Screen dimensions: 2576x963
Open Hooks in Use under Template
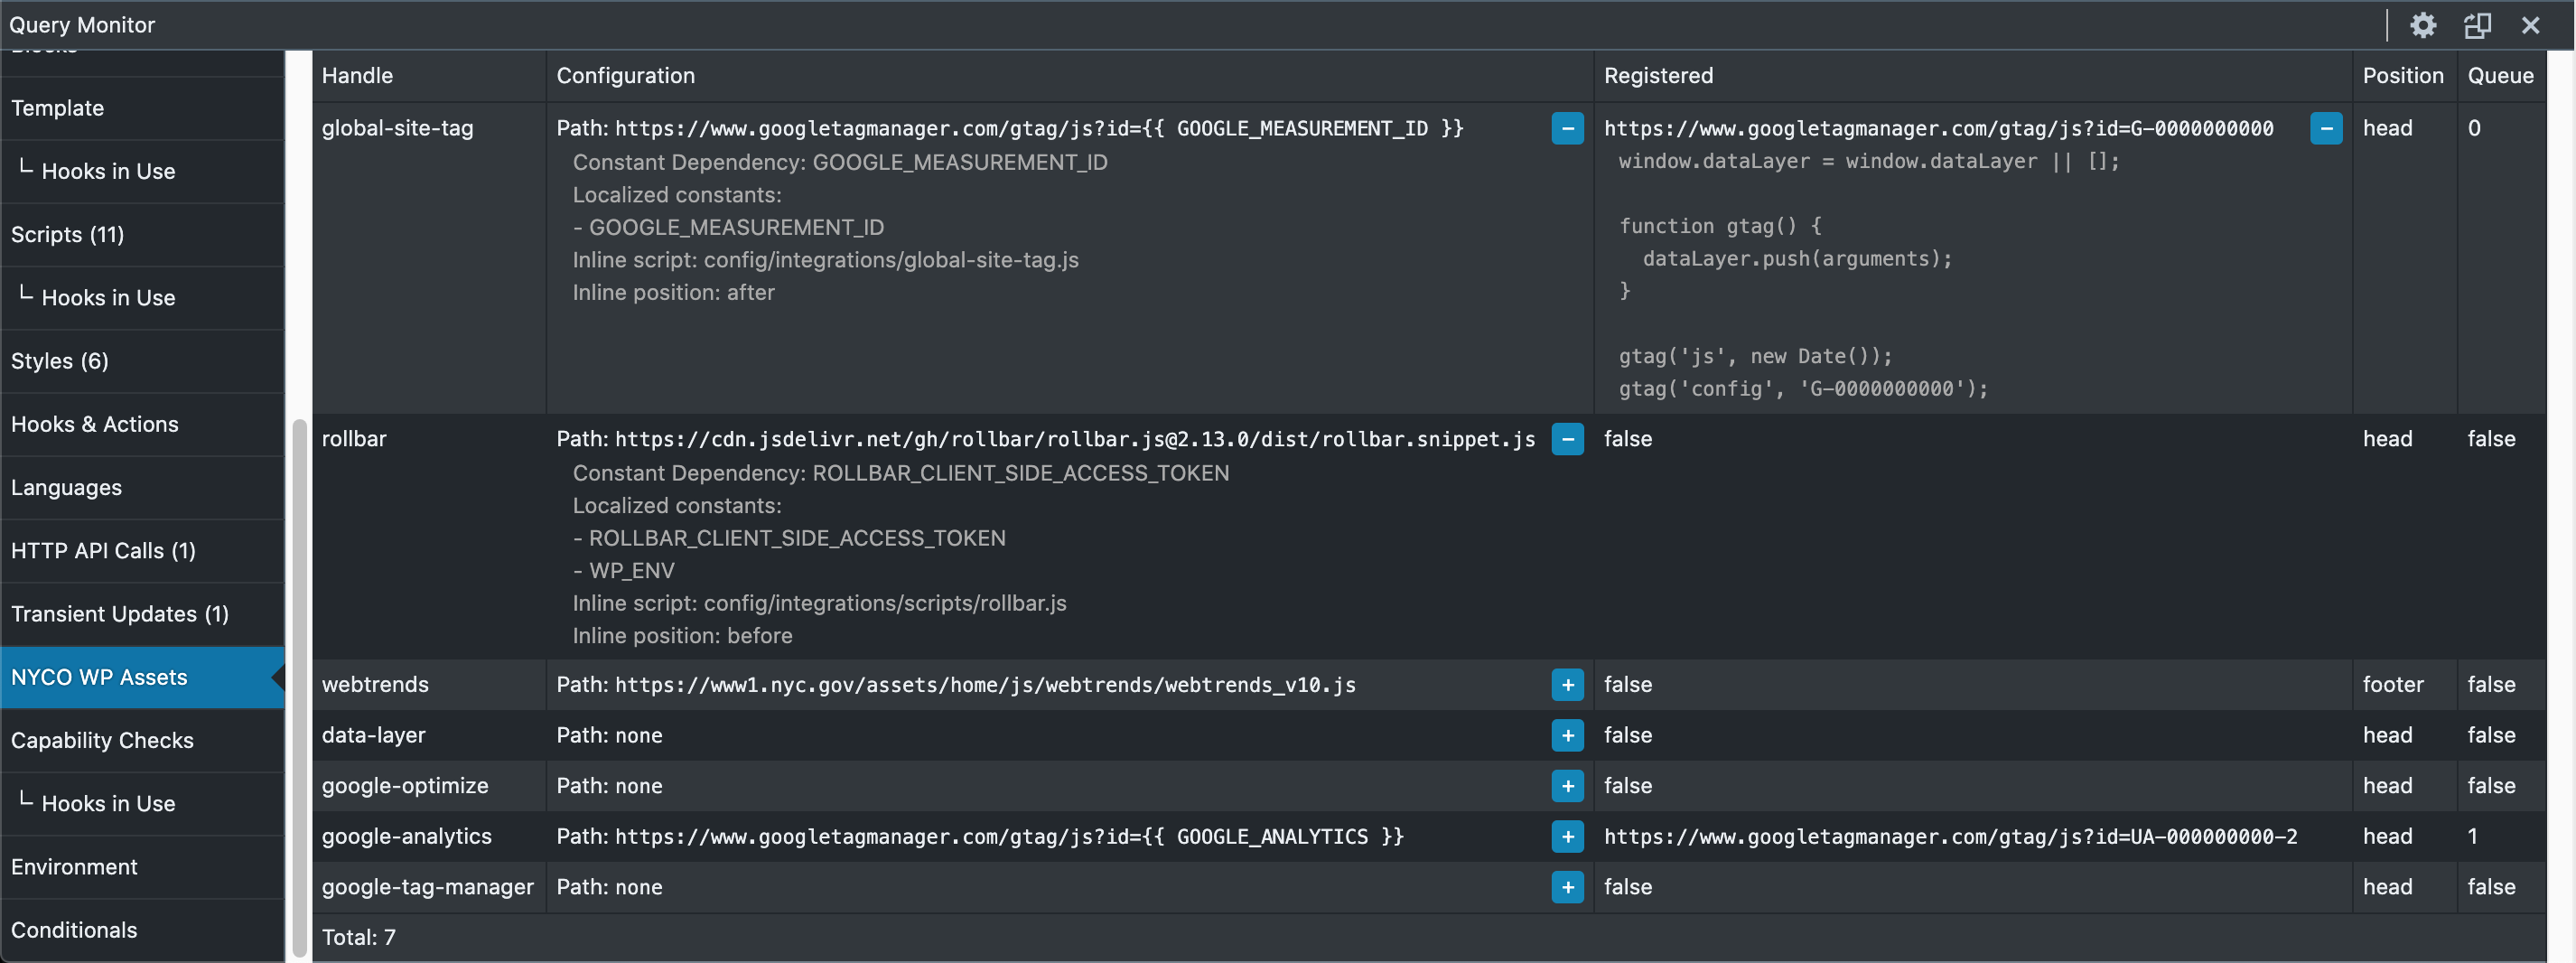point(142,171)
